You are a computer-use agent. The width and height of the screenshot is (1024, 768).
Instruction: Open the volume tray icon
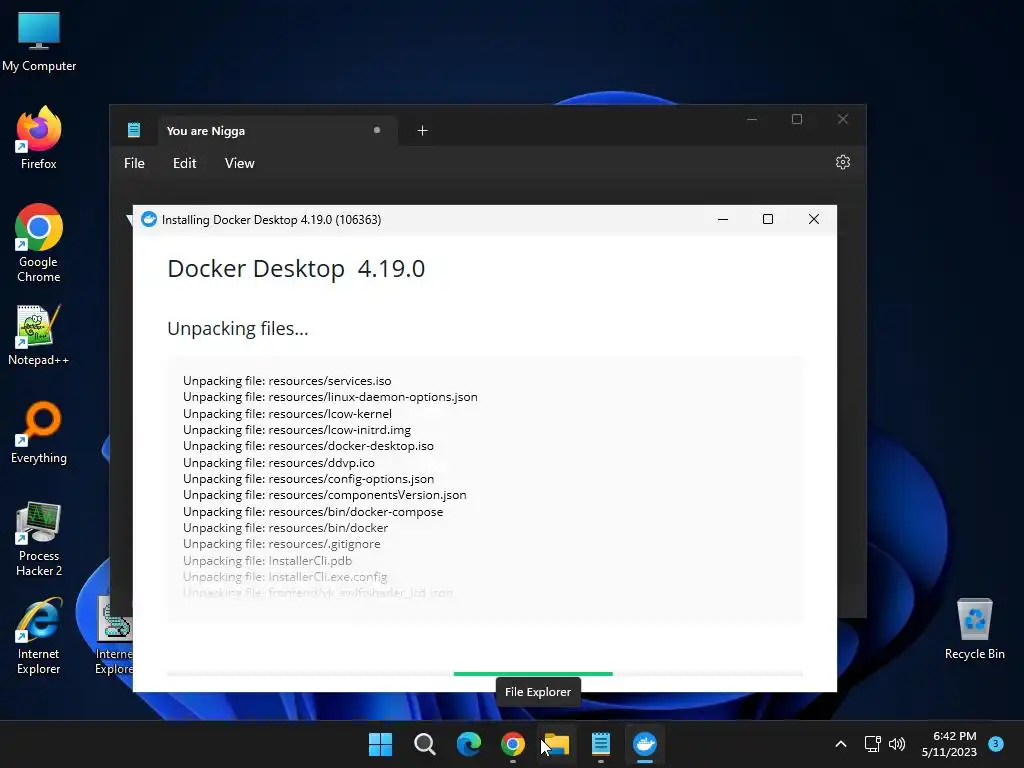coord(897,744)
